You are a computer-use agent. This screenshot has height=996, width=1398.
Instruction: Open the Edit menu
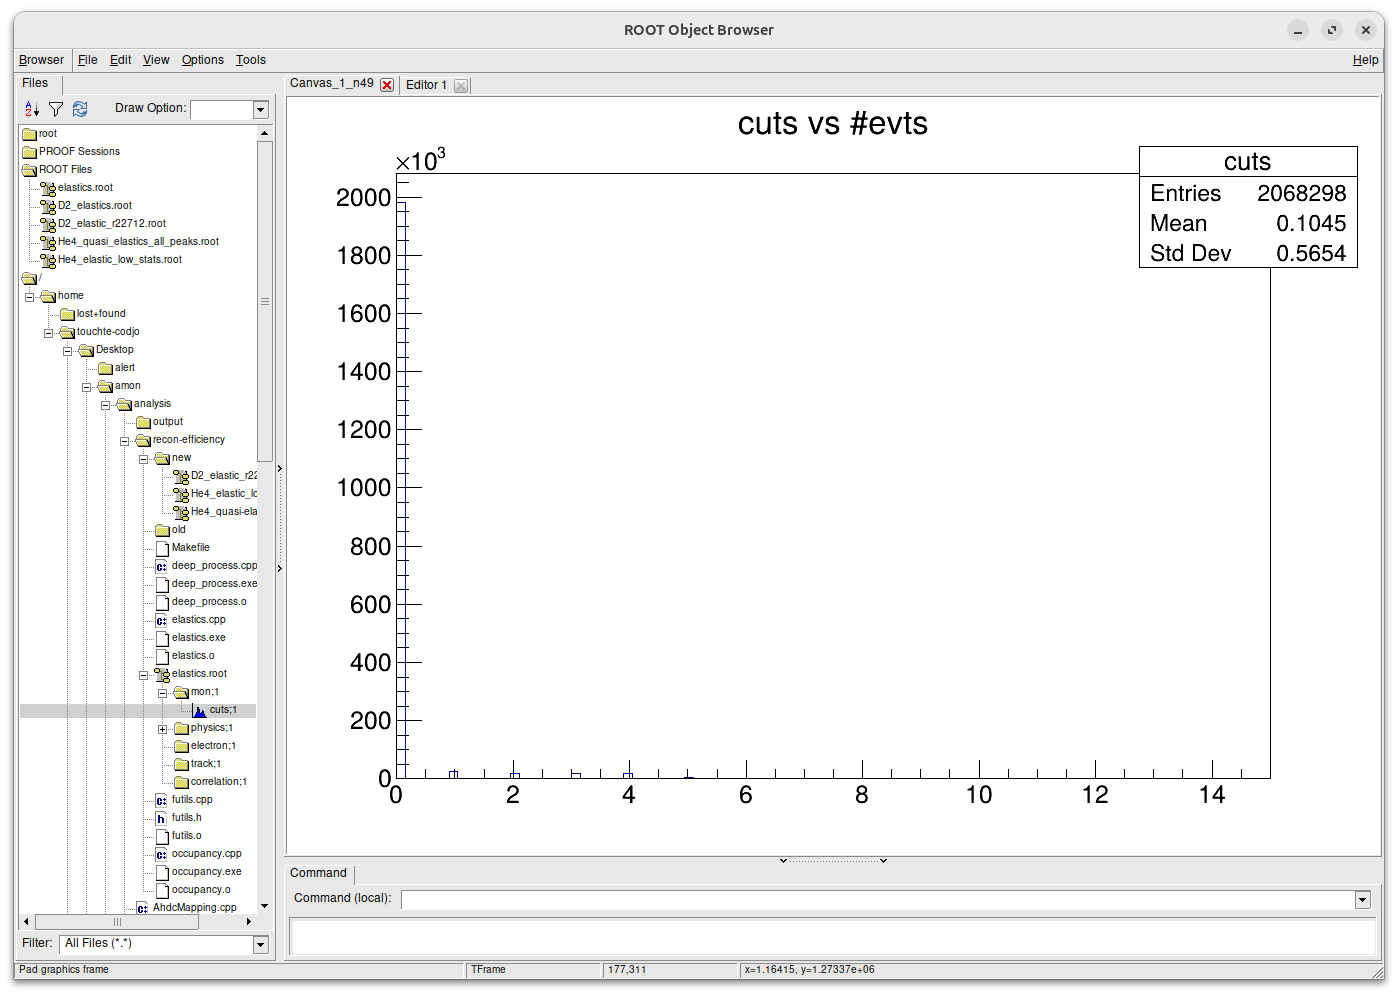click(x=120, y=60)
